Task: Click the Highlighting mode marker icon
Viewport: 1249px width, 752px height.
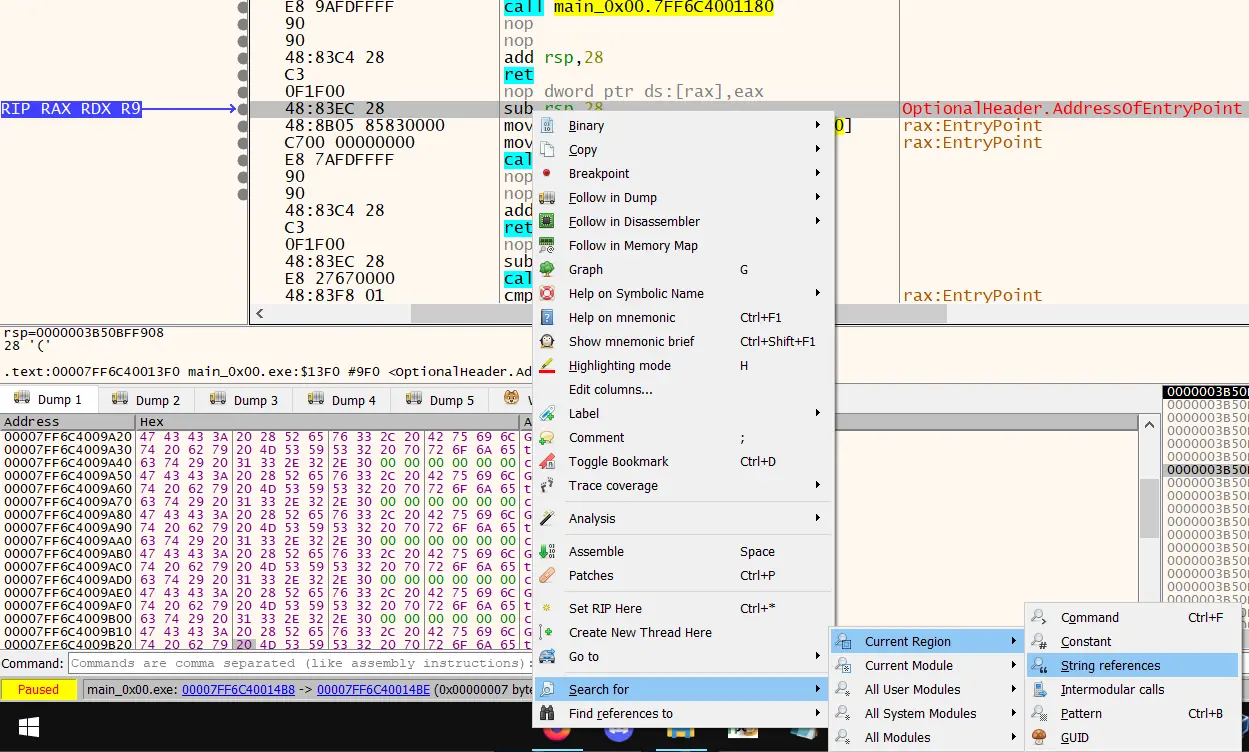Action: [547, 365]
